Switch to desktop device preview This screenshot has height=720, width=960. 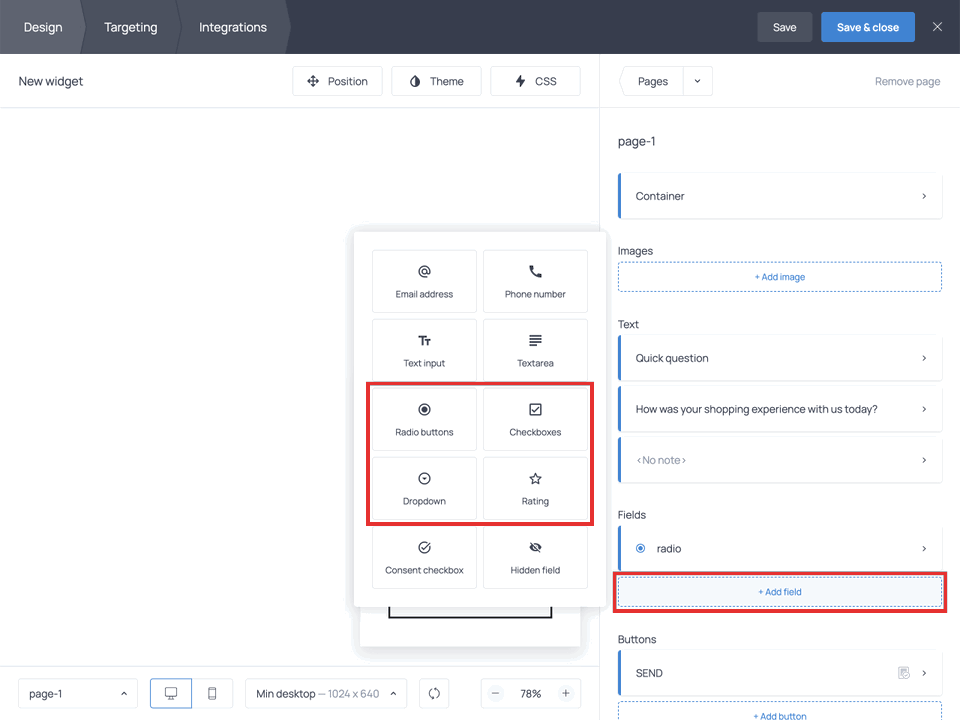[x=171, y=693]
